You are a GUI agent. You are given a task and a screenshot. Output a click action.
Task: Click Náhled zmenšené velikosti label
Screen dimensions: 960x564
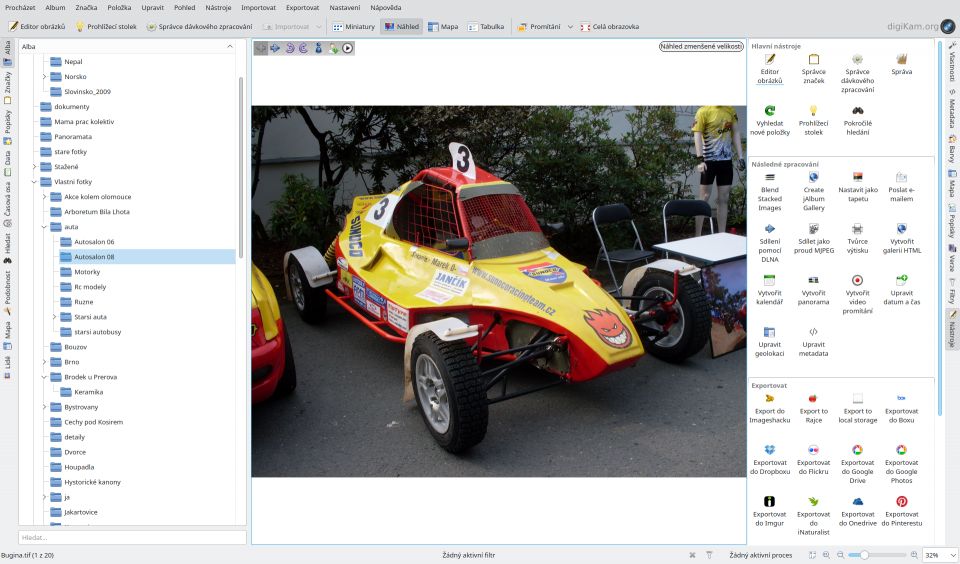pyautogui.click(x=701, y=46)
